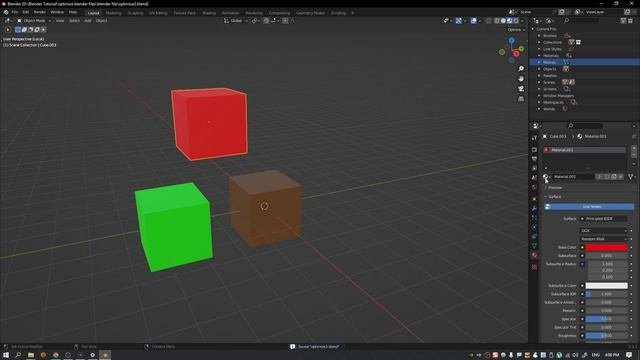640x360 pixels.
Task: Open the Edit menu
Action: click(x=26, y=12)
